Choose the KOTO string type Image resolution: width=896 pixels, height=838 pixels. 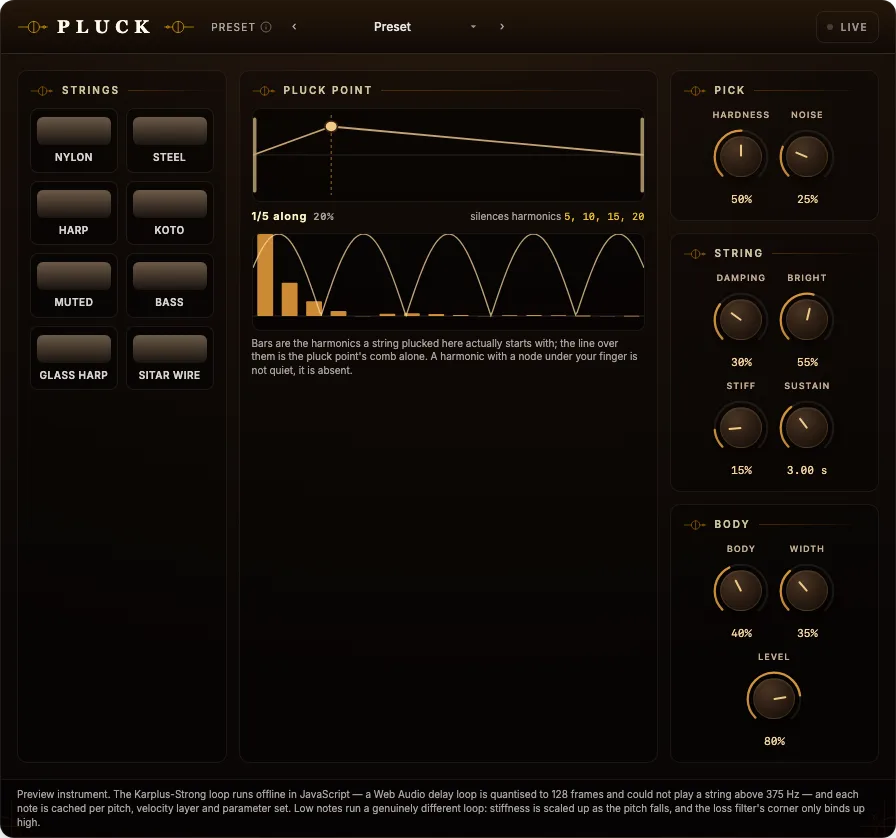click(x=170, y=213)
